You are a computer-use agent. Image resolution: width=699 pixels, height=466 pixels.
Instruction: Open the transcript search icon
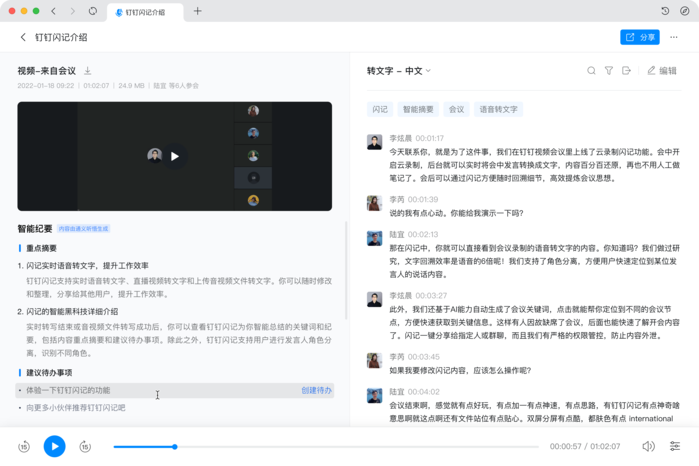point(591,70)
